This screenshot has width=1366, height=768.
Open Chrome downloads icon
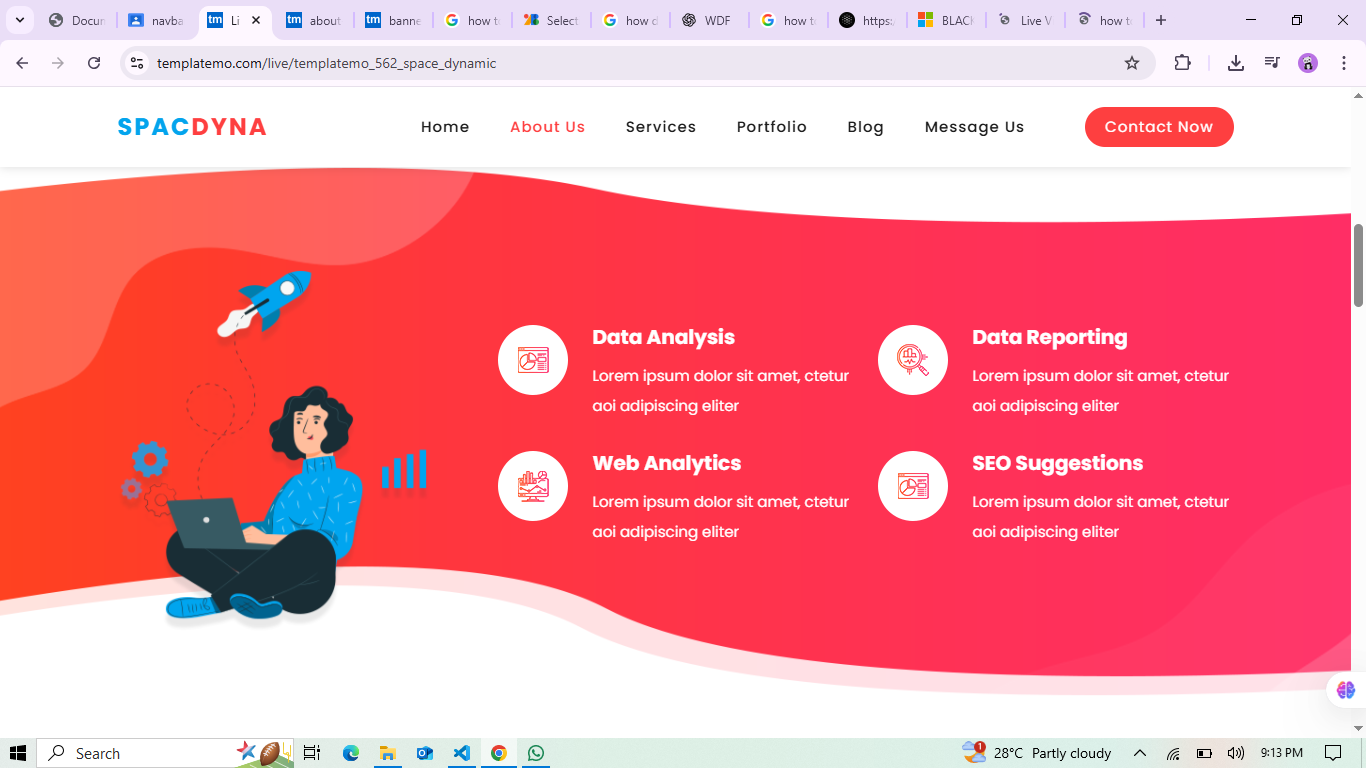[x=1236, y=63]
